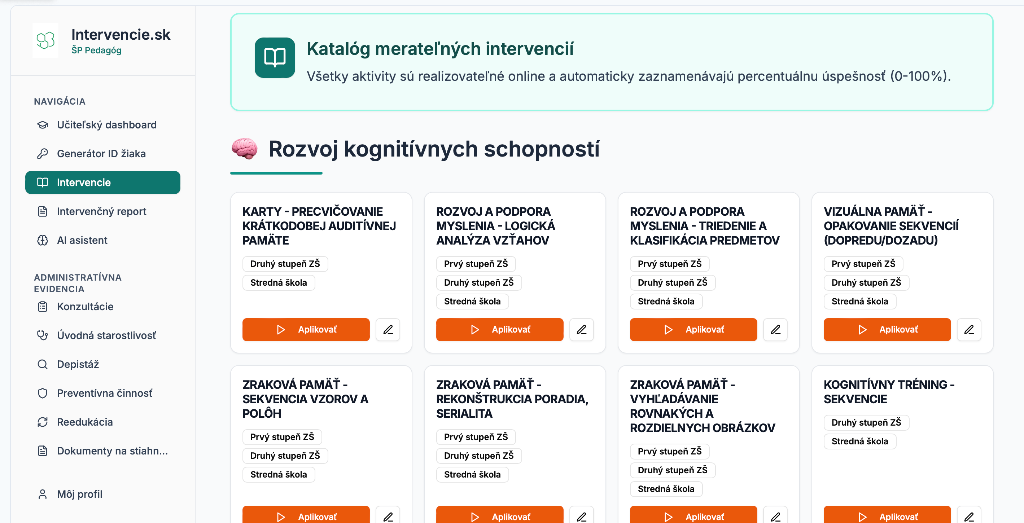Click the magnifier icon for Depistáž
This screenshot has width=1024, height=523.
click(x=42, y=364)
